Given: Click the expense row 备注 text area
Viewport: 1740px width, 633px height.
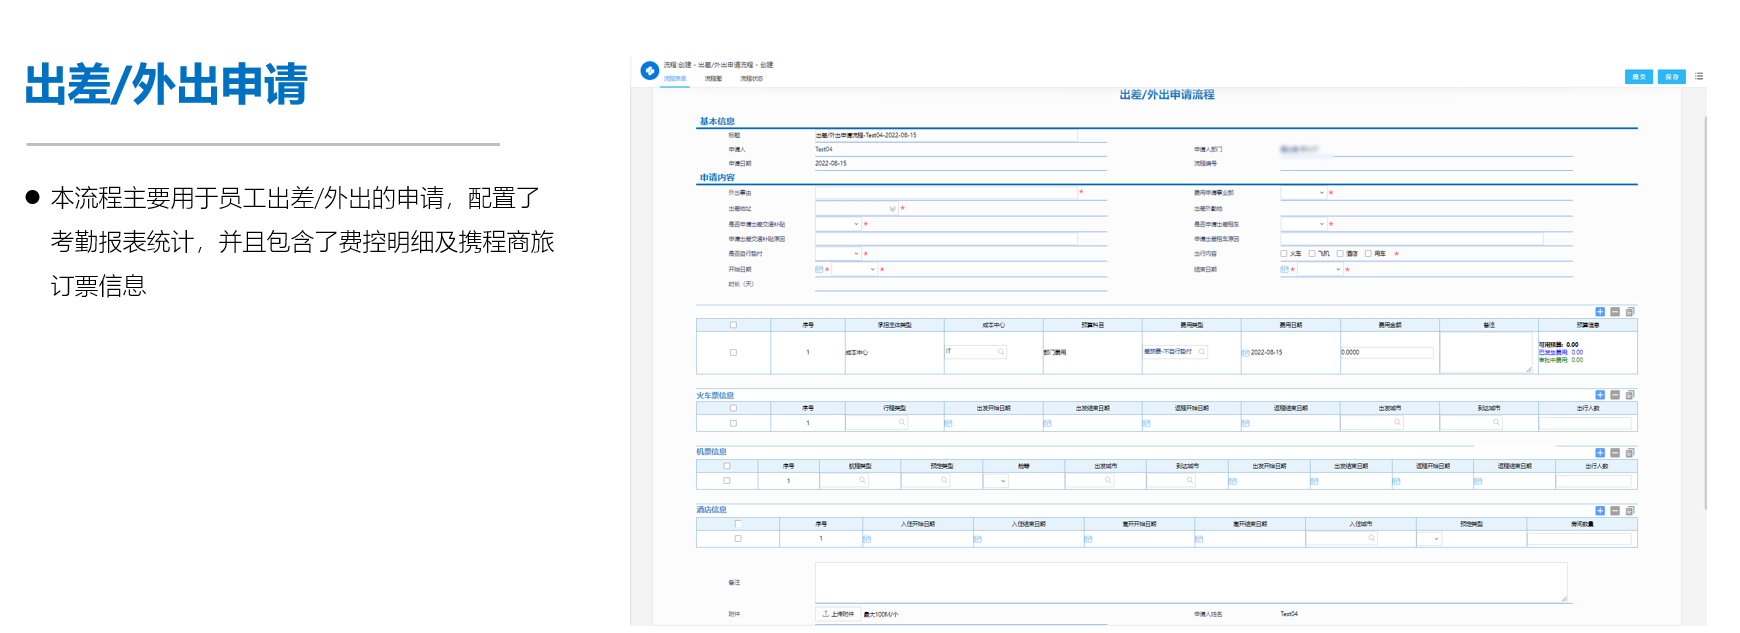Looking at the screenshot, I should [x=1487, y=353].
